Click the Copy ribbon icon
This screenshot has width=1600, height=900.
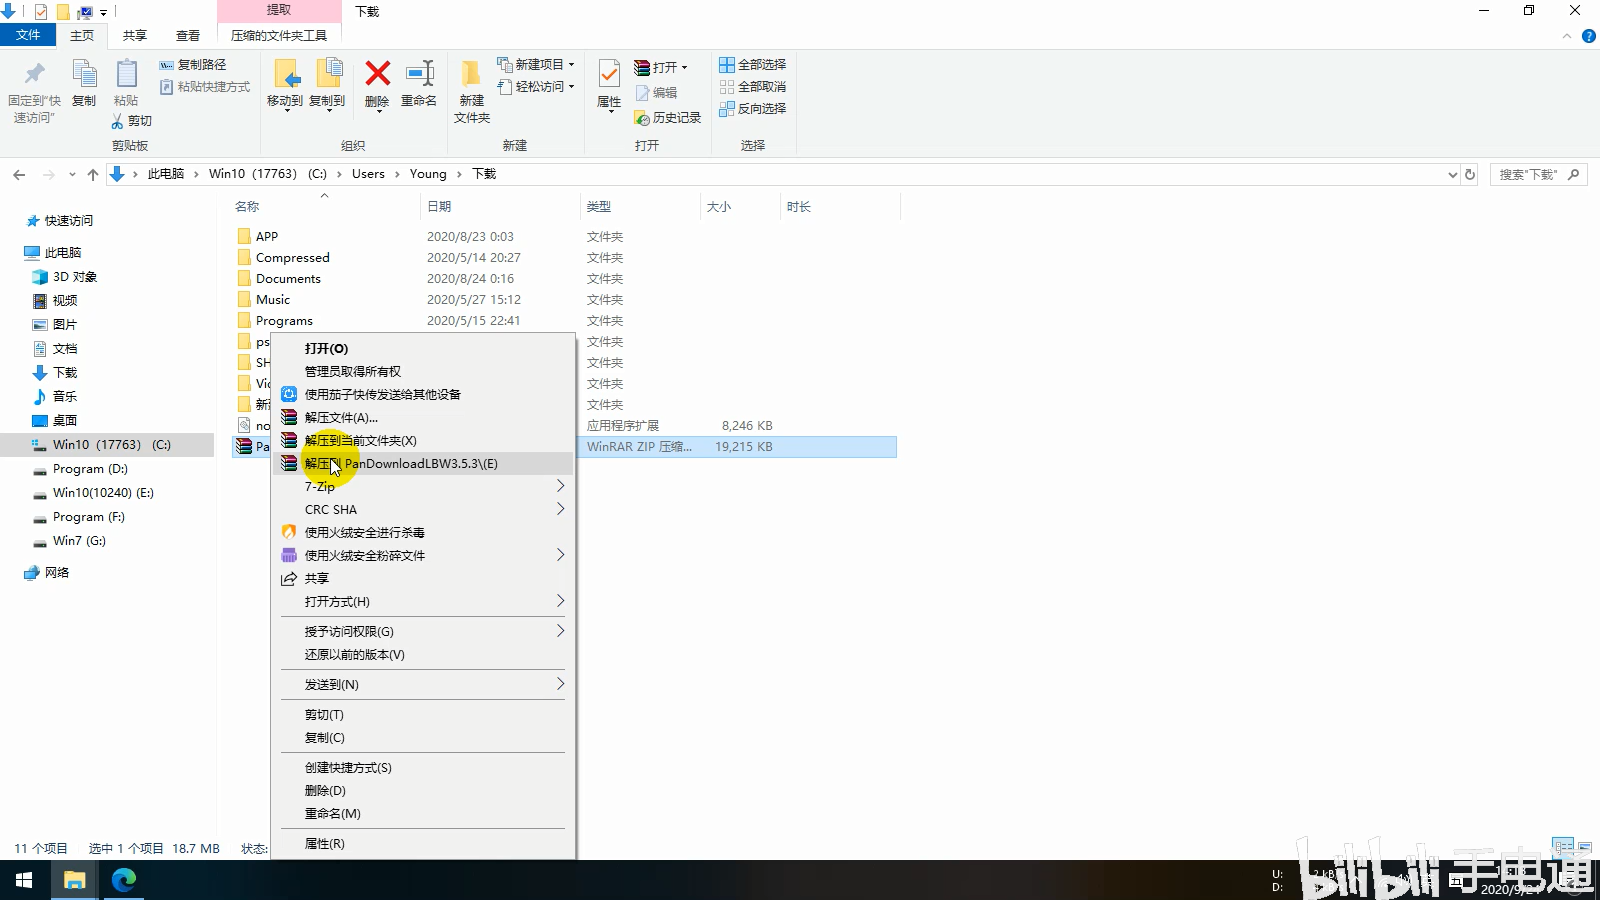click(84, 73)
